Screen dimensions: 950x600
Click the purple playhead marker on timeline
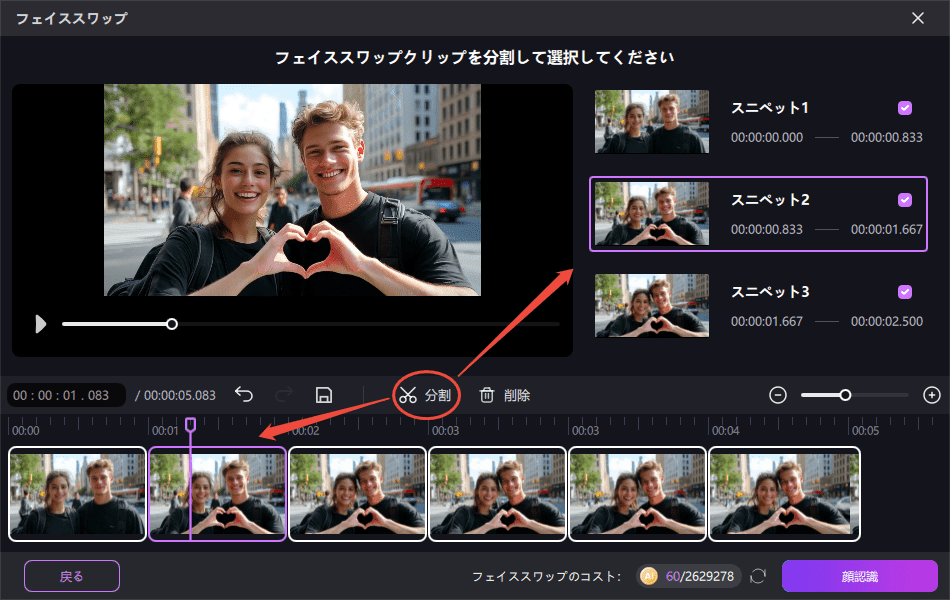coord(190,424)
